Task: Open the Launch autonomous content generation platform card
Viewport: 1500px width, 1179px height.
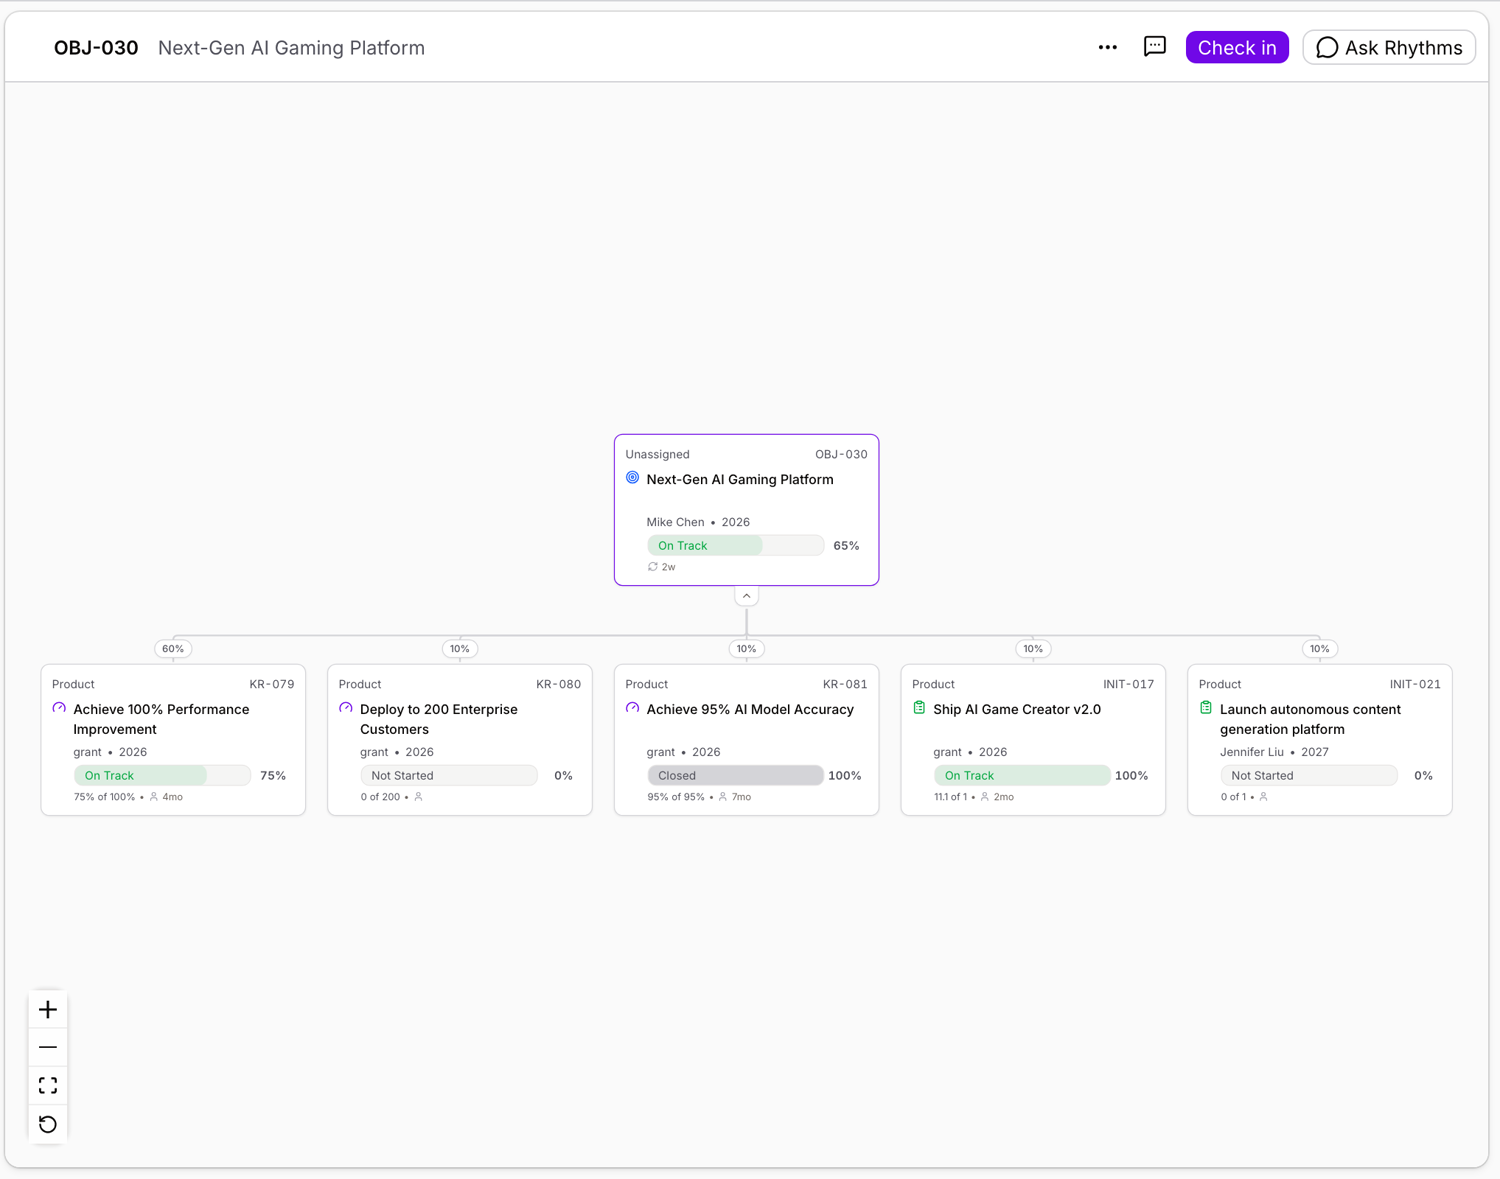Action: tap(1319, 740)
